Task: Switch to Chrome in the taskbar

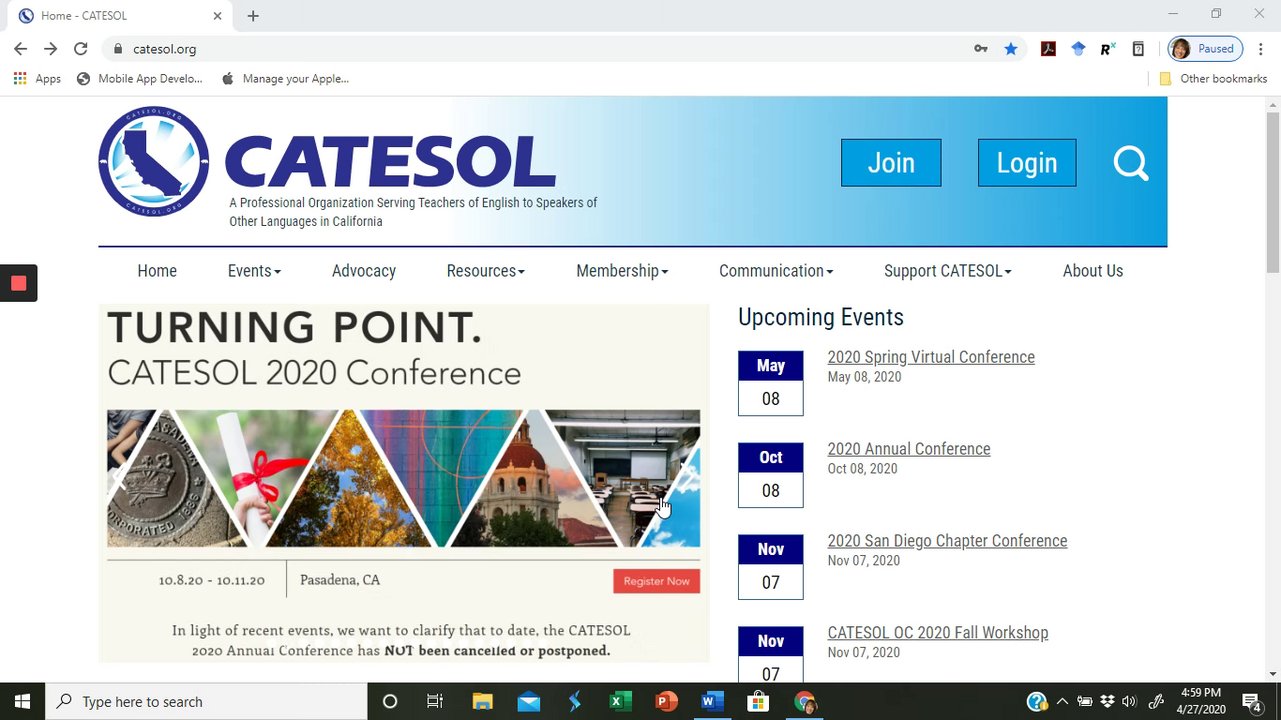Action: pos(805,701)
